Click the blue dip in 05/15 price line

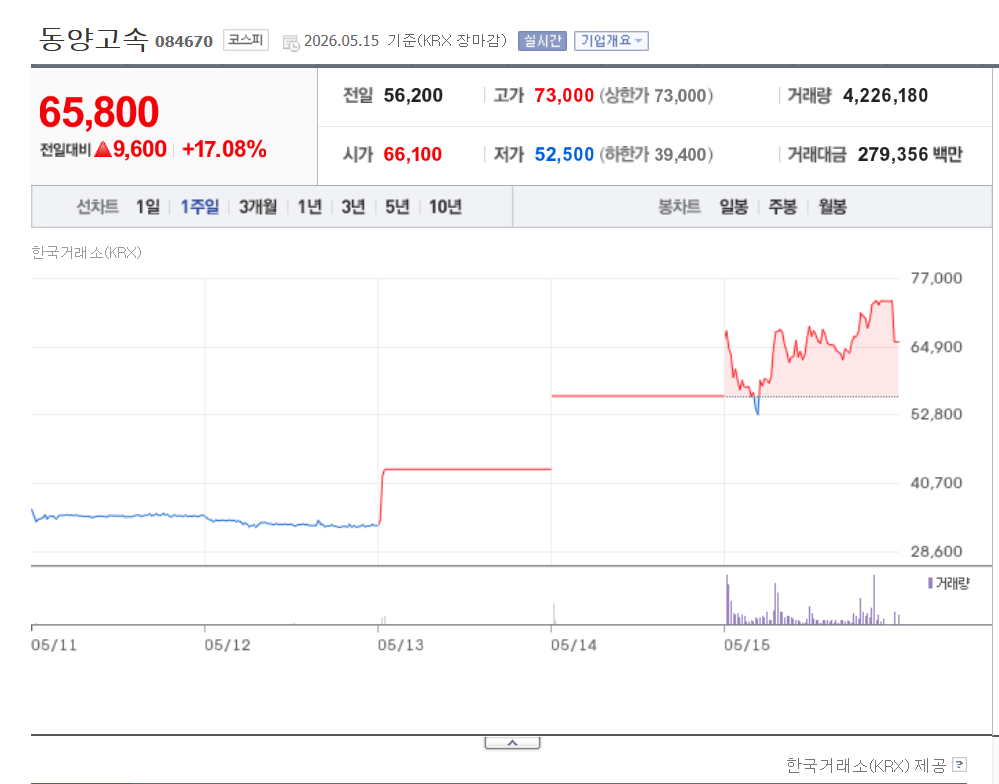coord(757,406)
